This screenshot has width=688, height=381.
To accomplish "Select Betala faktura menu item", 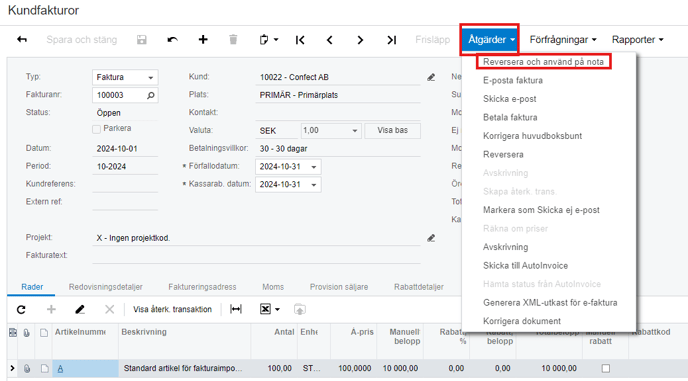I will point(510,117).
